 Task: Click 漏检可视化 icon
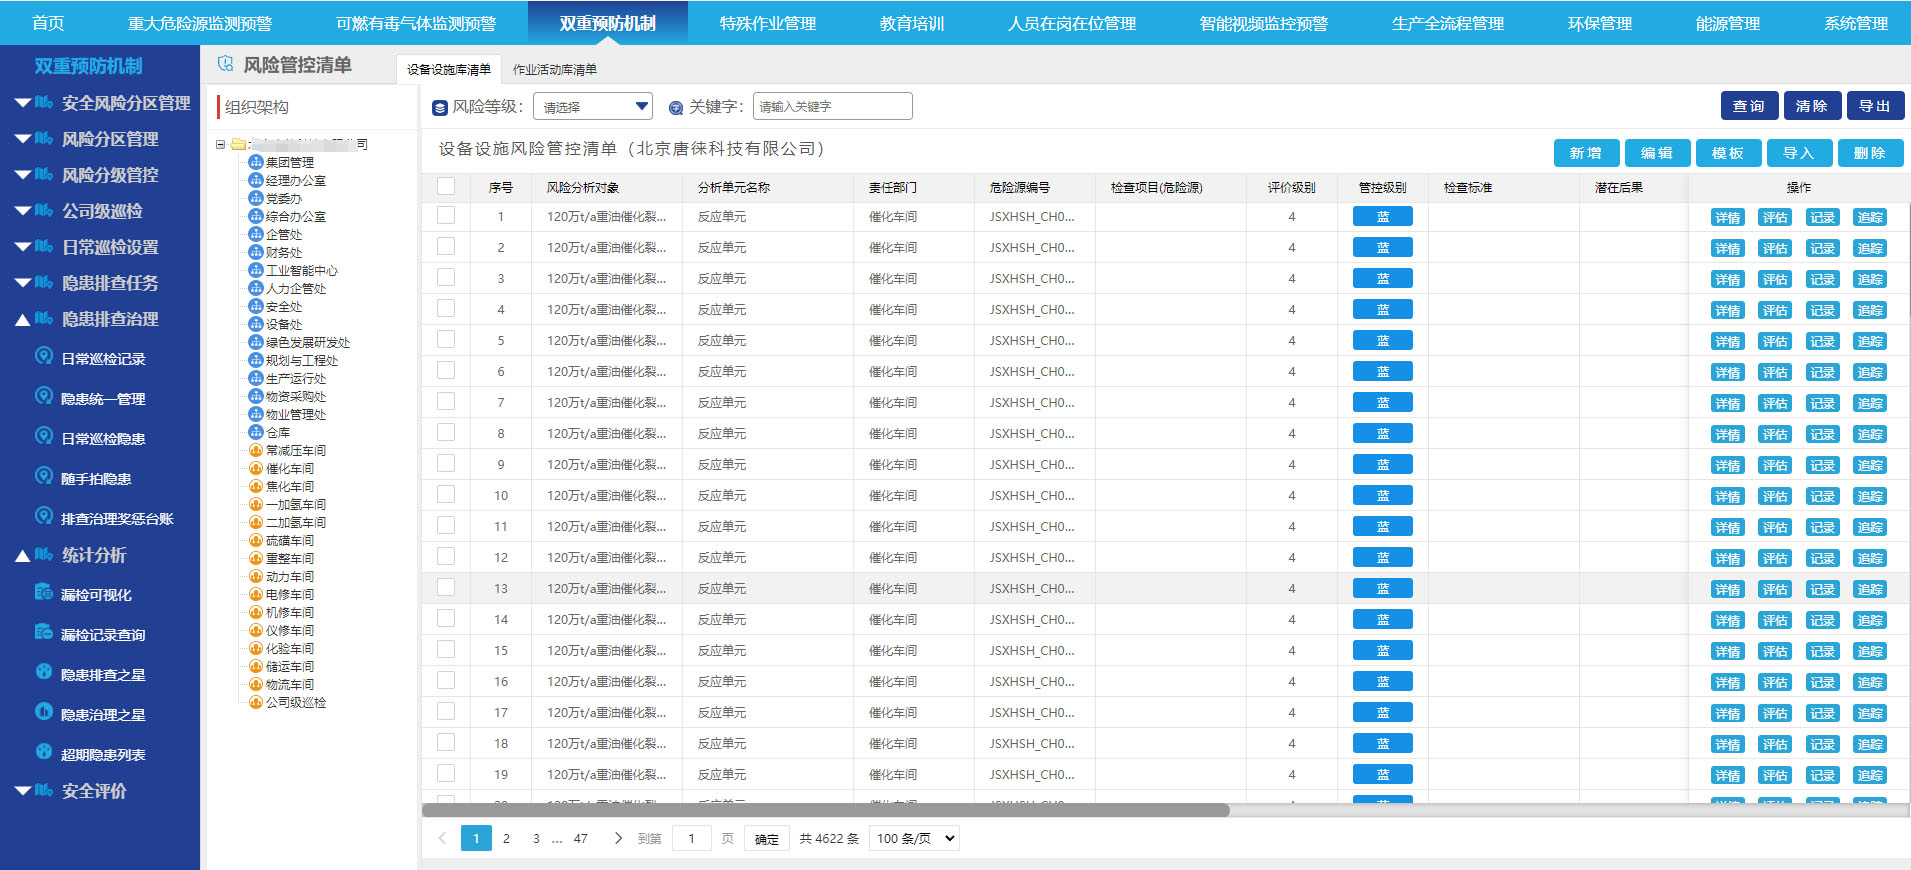44,592
